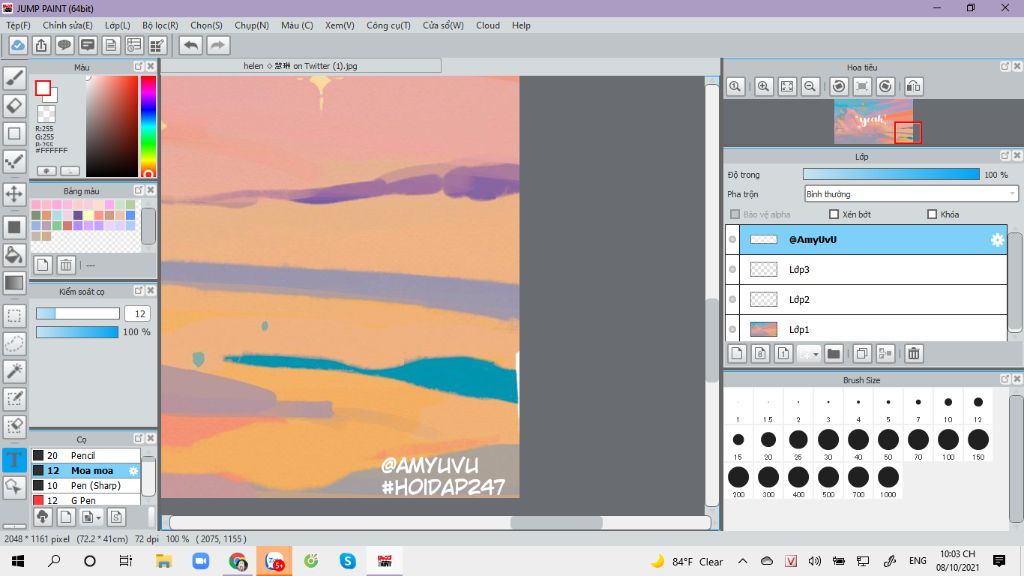
Task: Select the Bucket fill tool
Action: (14, 255)
